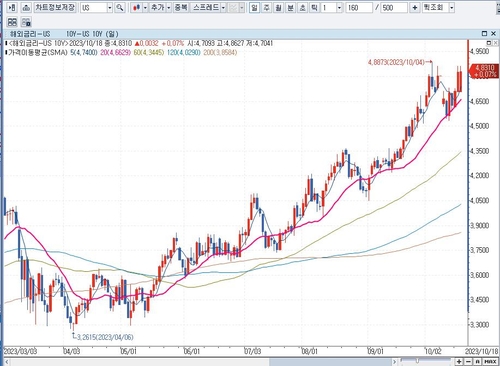Select the 분 minute period toggle
The image size is (500, 366).
coord(290,7)
